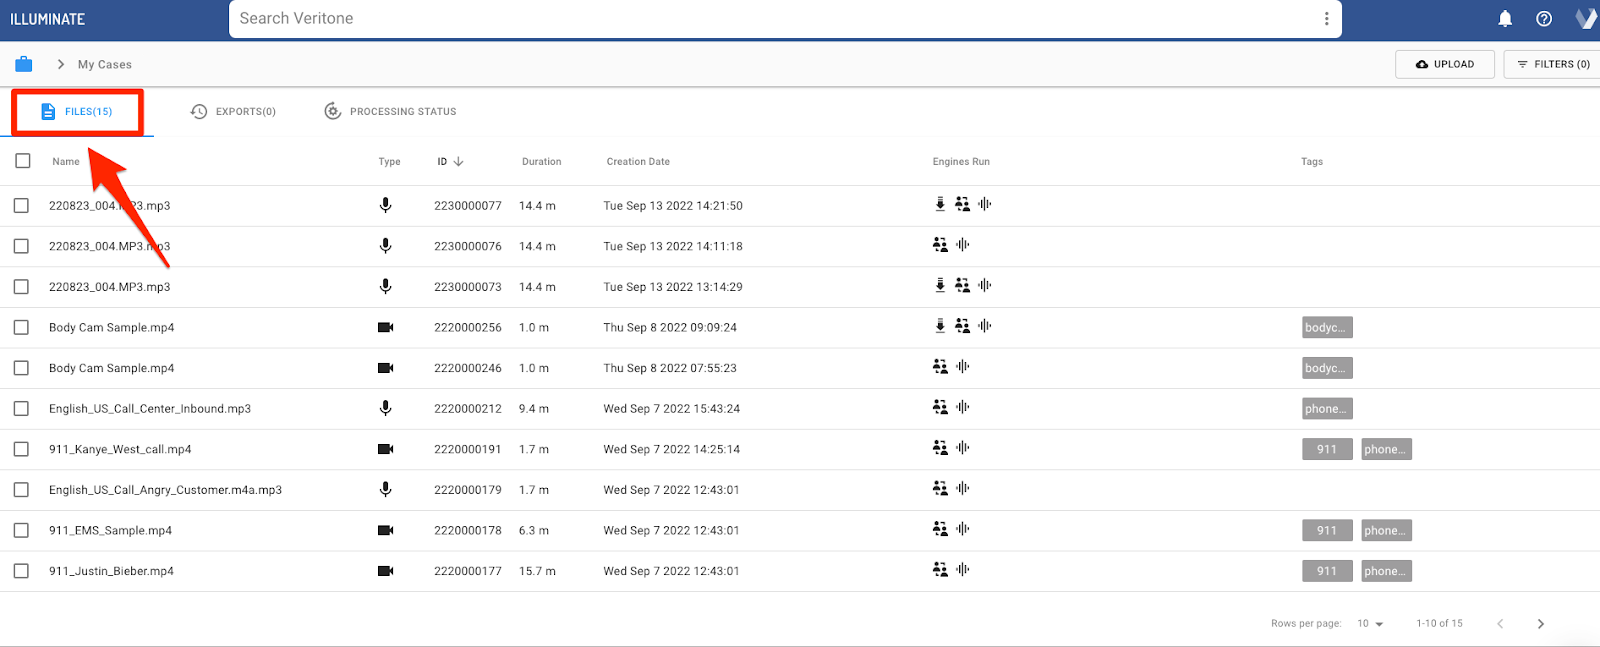Open the Processing Status tab
1600x647 pixels.
click(x=390, y=112)
